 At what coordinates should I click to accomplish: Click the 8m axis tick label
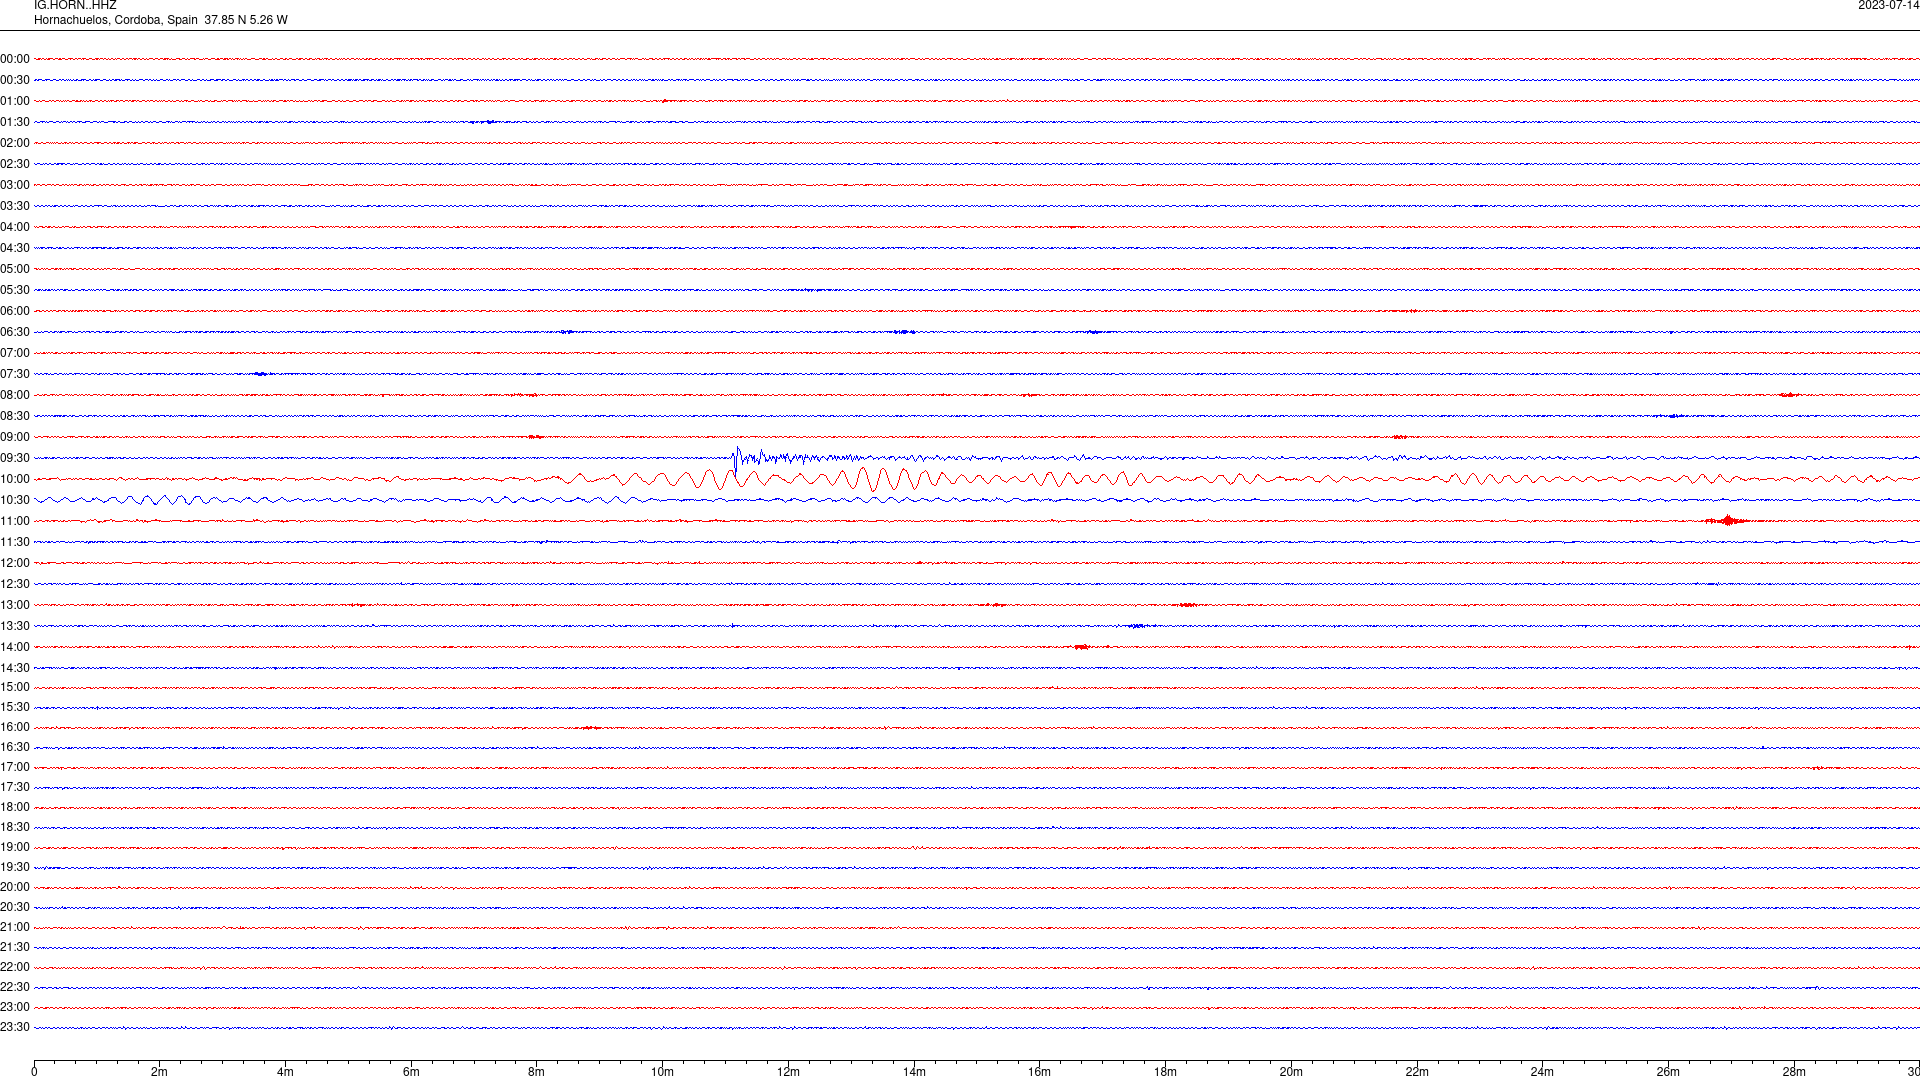[x=537, y=1072]
